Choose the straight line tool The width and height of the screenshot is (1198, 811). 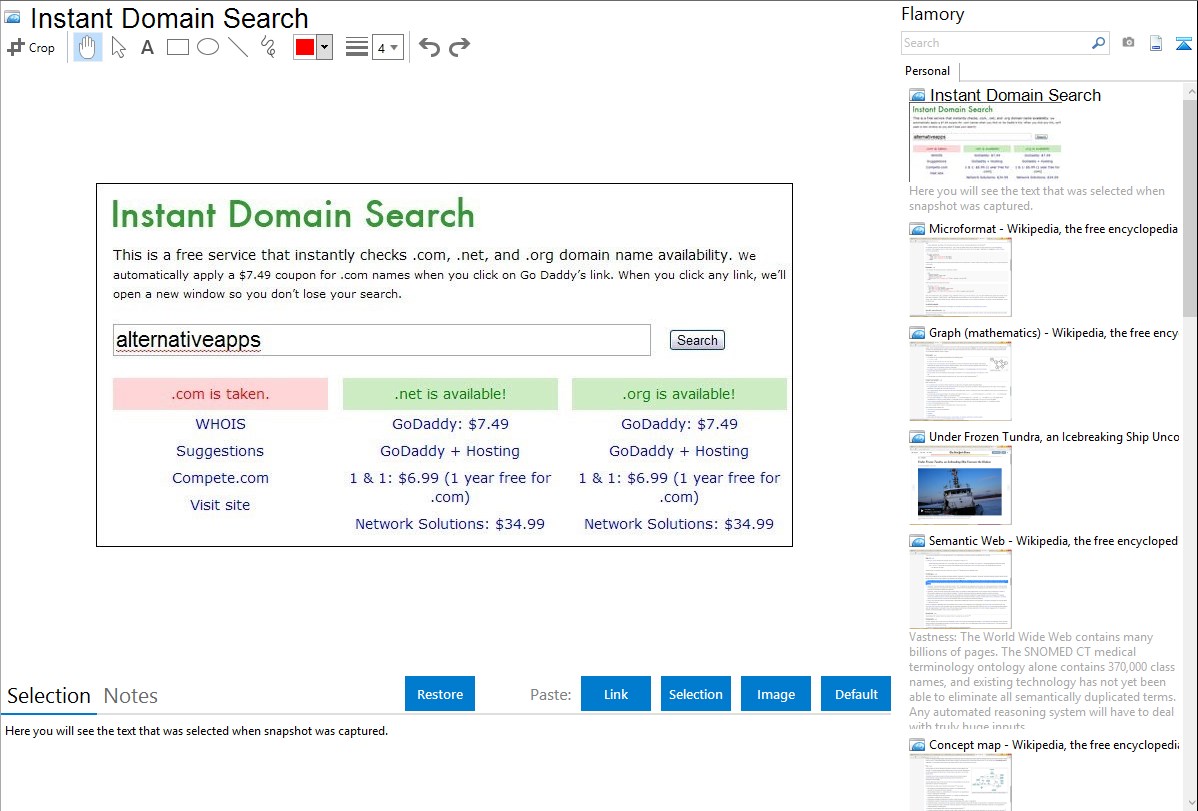click(238, 47)
